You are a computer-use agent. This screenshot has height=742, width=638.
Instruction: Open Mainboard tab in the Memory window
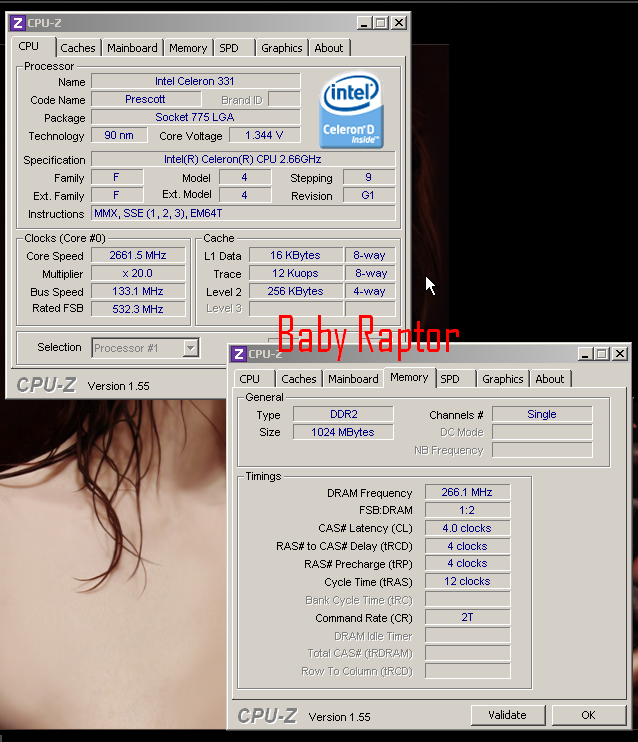(x=353, y=379)
